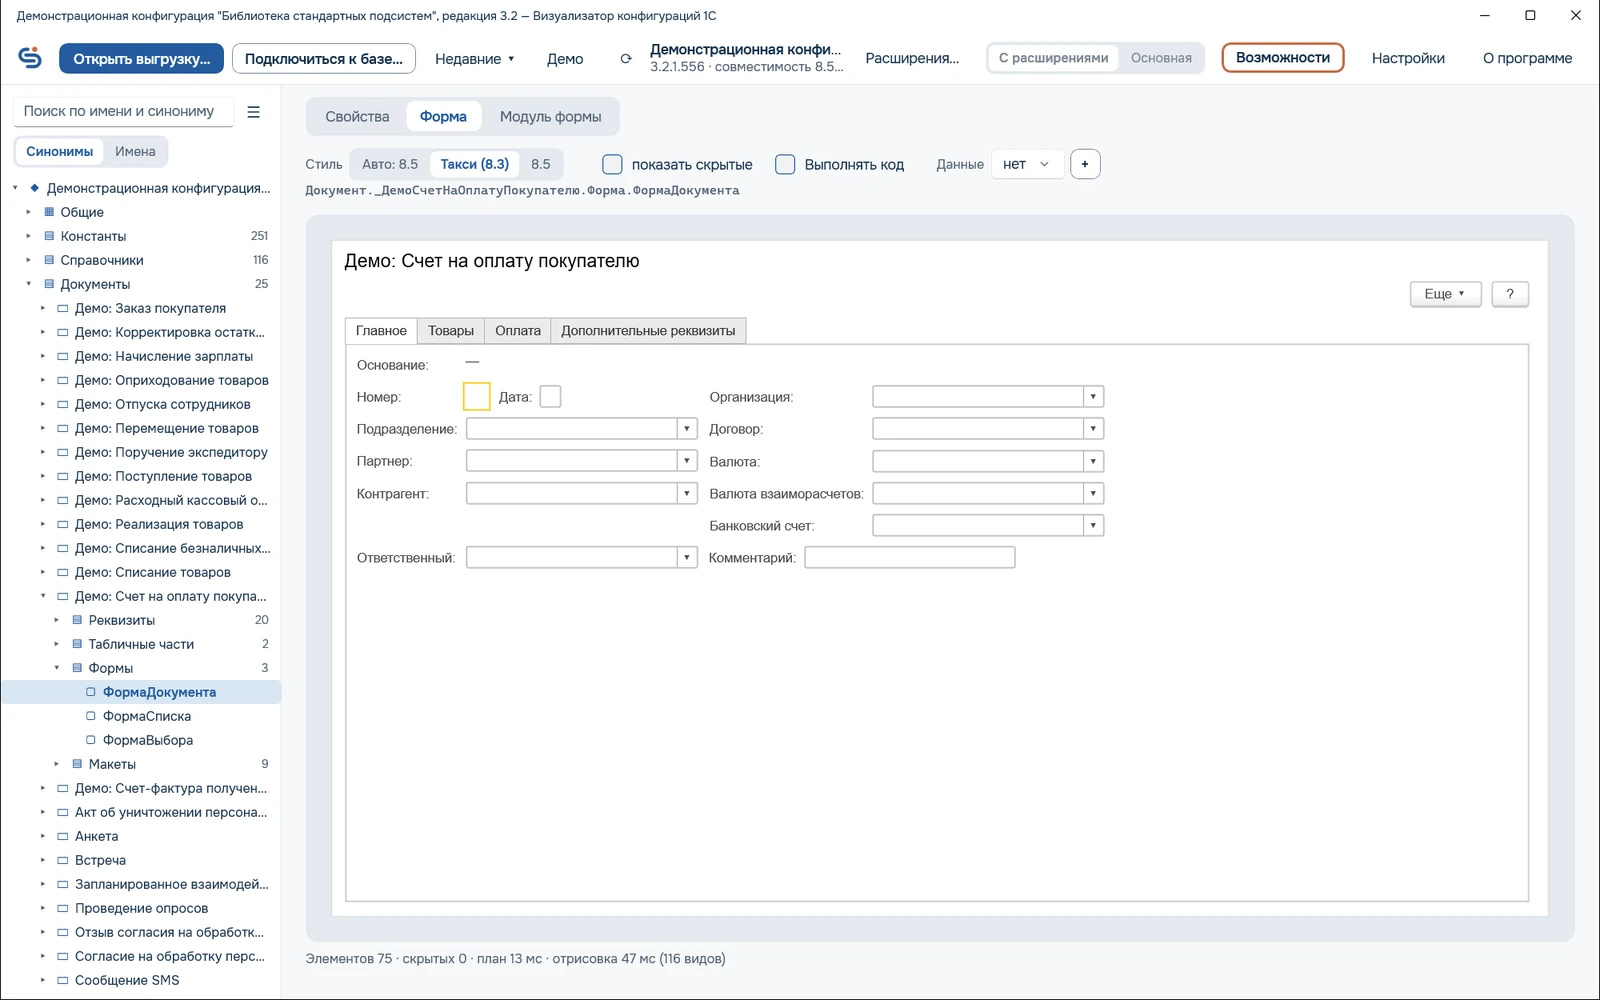Click the Табличные части node icon

(77, 644)
